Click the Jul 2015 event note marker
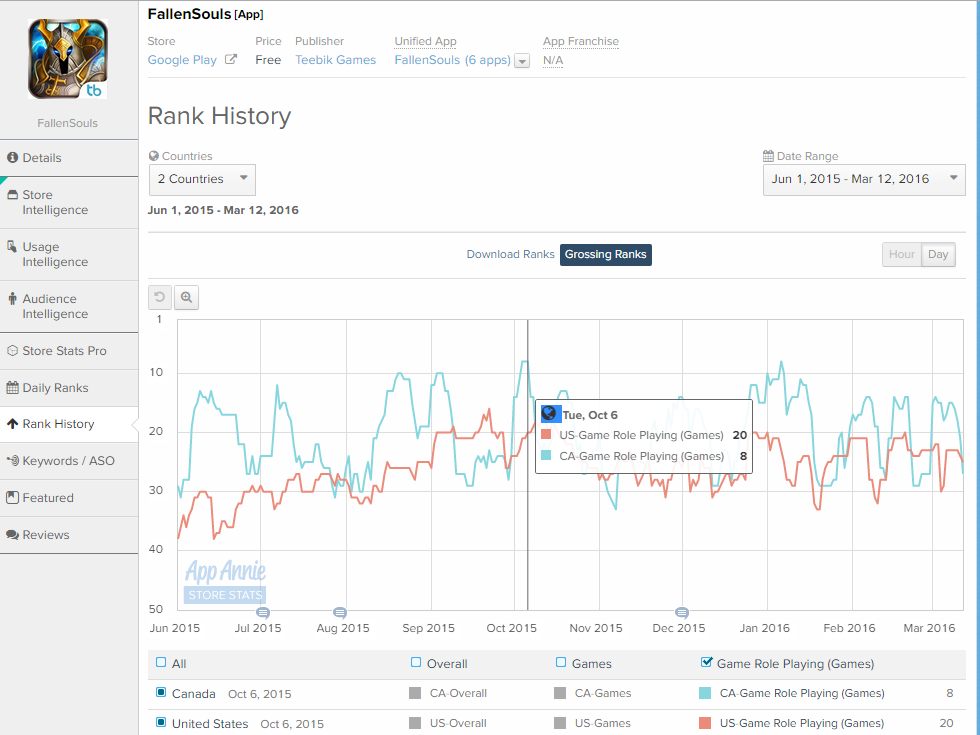Image resolution: width=980 pixels, height=735 pixels. tap(263, 612)
